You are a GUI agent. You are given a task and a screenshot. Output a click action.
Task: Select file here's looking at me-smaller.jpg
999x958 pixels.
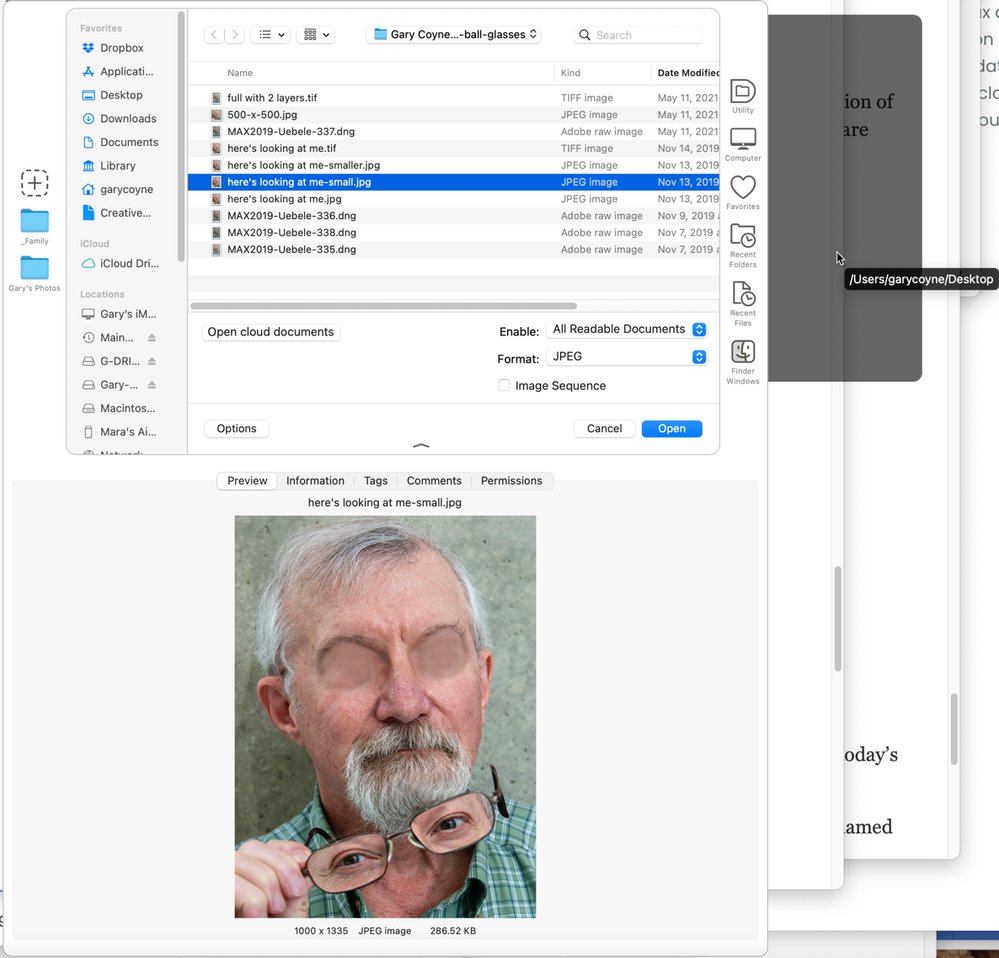click(x=454, y=165)
